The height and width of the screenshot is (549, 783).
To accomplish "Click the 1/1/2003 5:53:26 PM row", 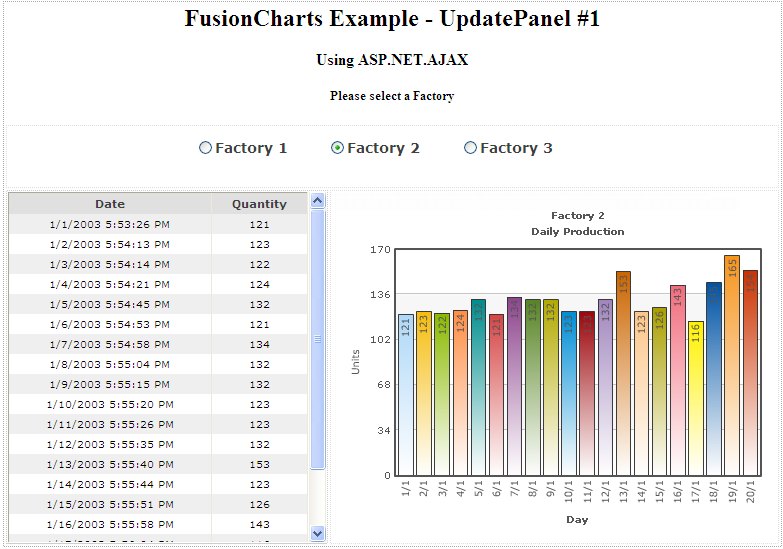I will tap(110, 225).
